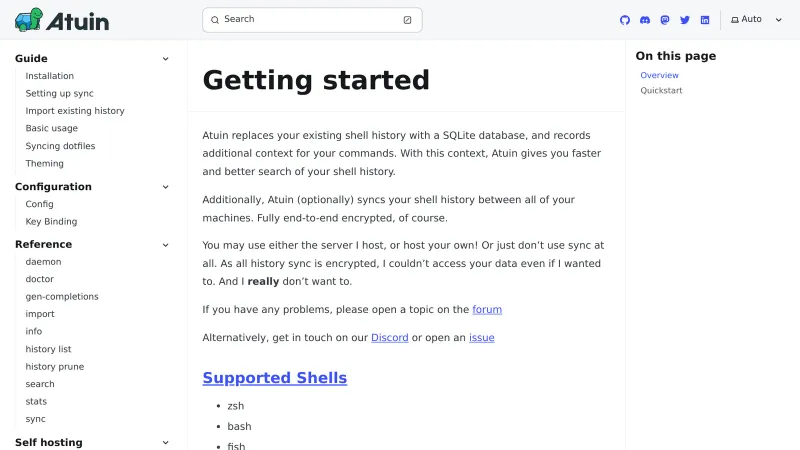
Task: Click the Atuin turtle logo
Action: (62, 20)
